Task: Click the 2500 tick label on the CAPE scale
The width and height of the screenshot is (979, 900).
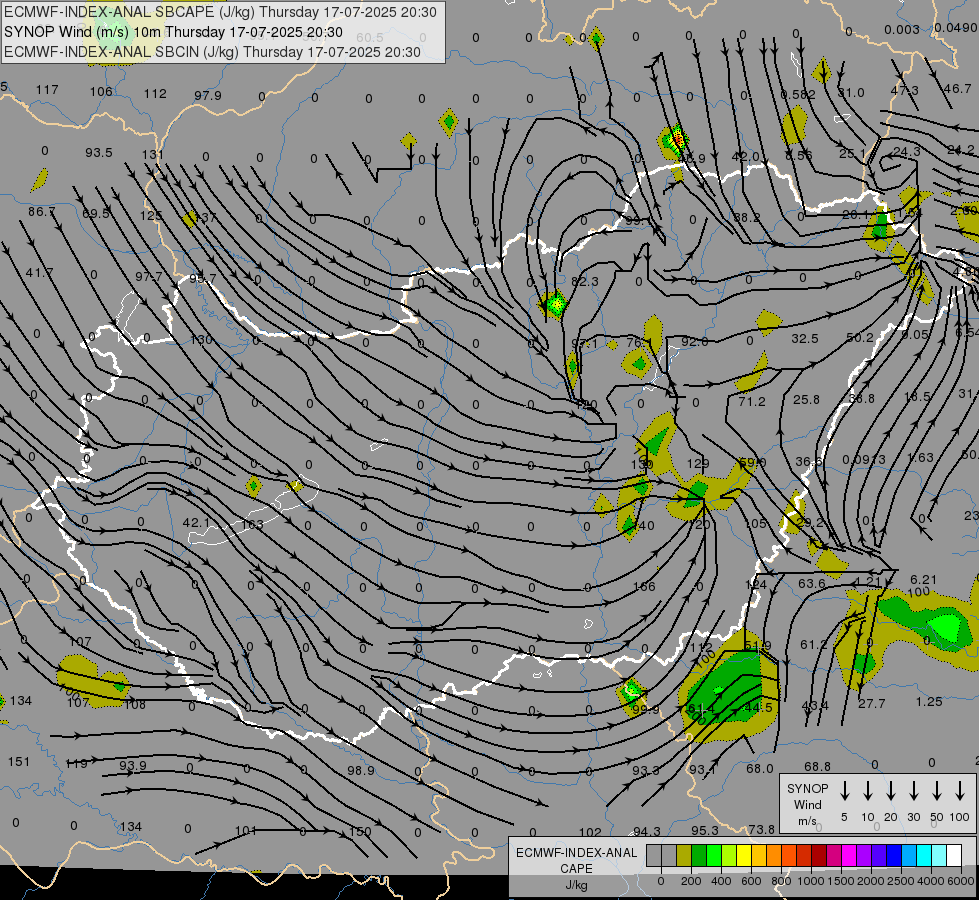Action: point(901,881)
